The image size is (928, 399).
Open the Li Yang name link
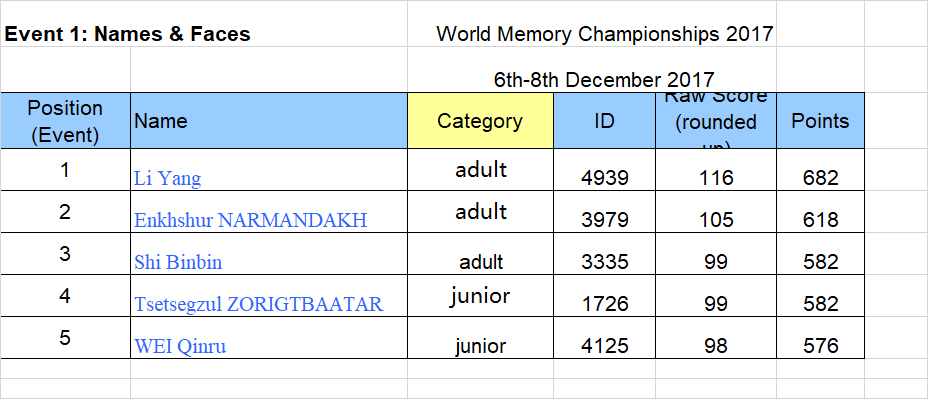point(167,178)
